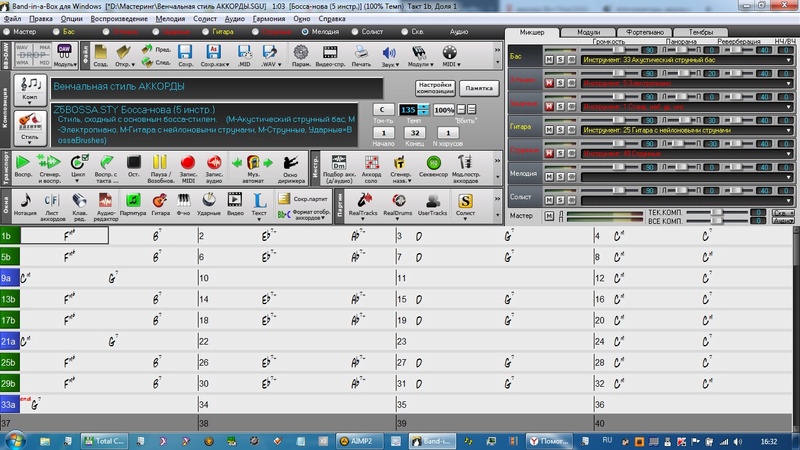Click the N хорусов value button

[448, 133]
